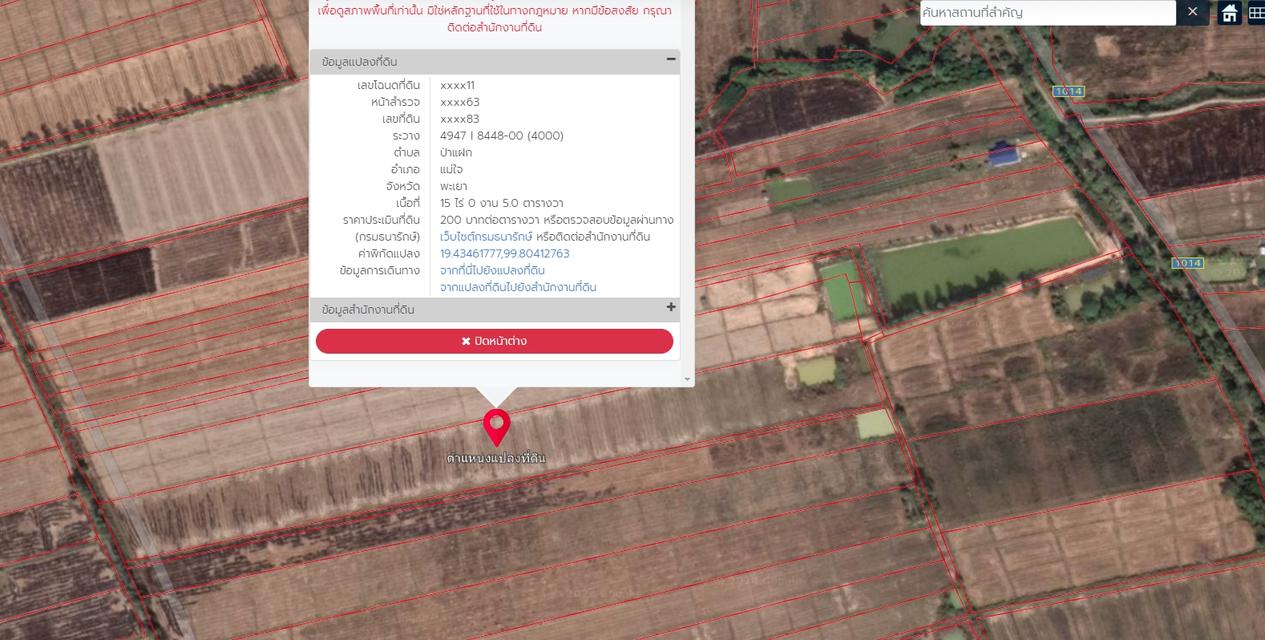The width and height of the screenshot is (1265, 640).
Task: Clear the search box with the X icon
Action: pyautogui.click(x=1192, y=12)
